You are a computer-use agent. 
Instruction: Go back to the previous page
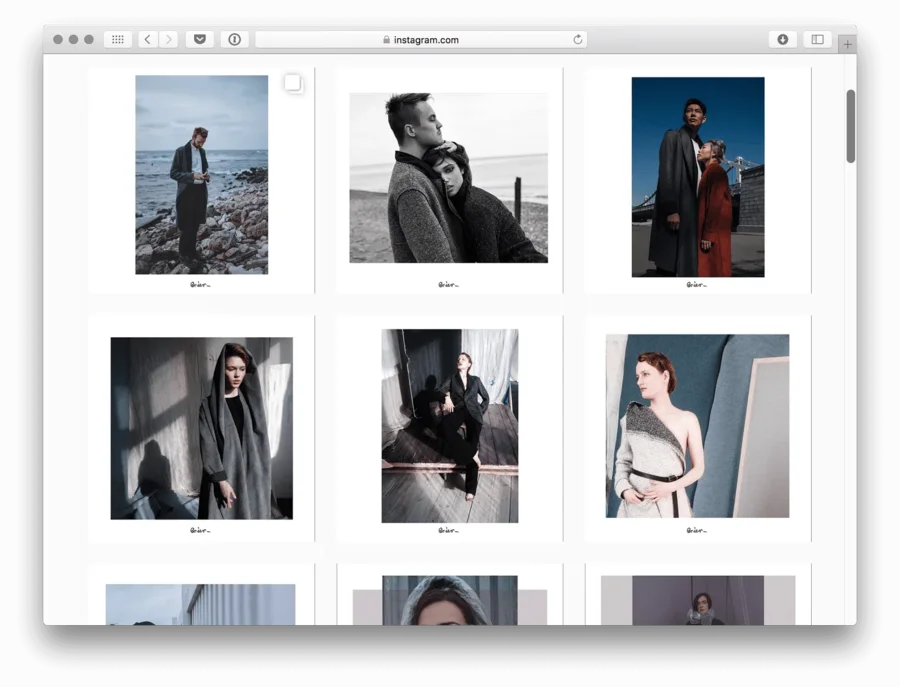(147, 40)
